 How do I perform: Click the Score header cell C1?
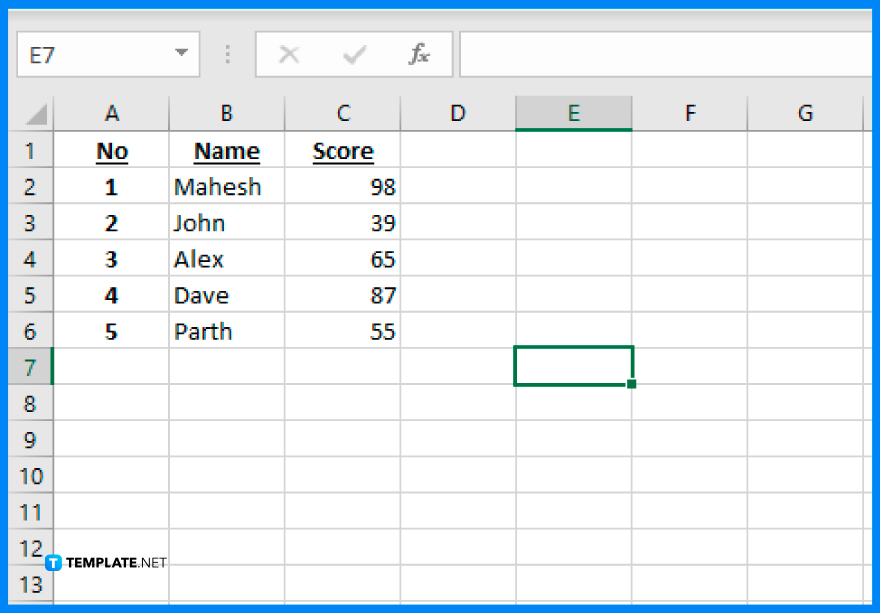(x=343, y=150)
